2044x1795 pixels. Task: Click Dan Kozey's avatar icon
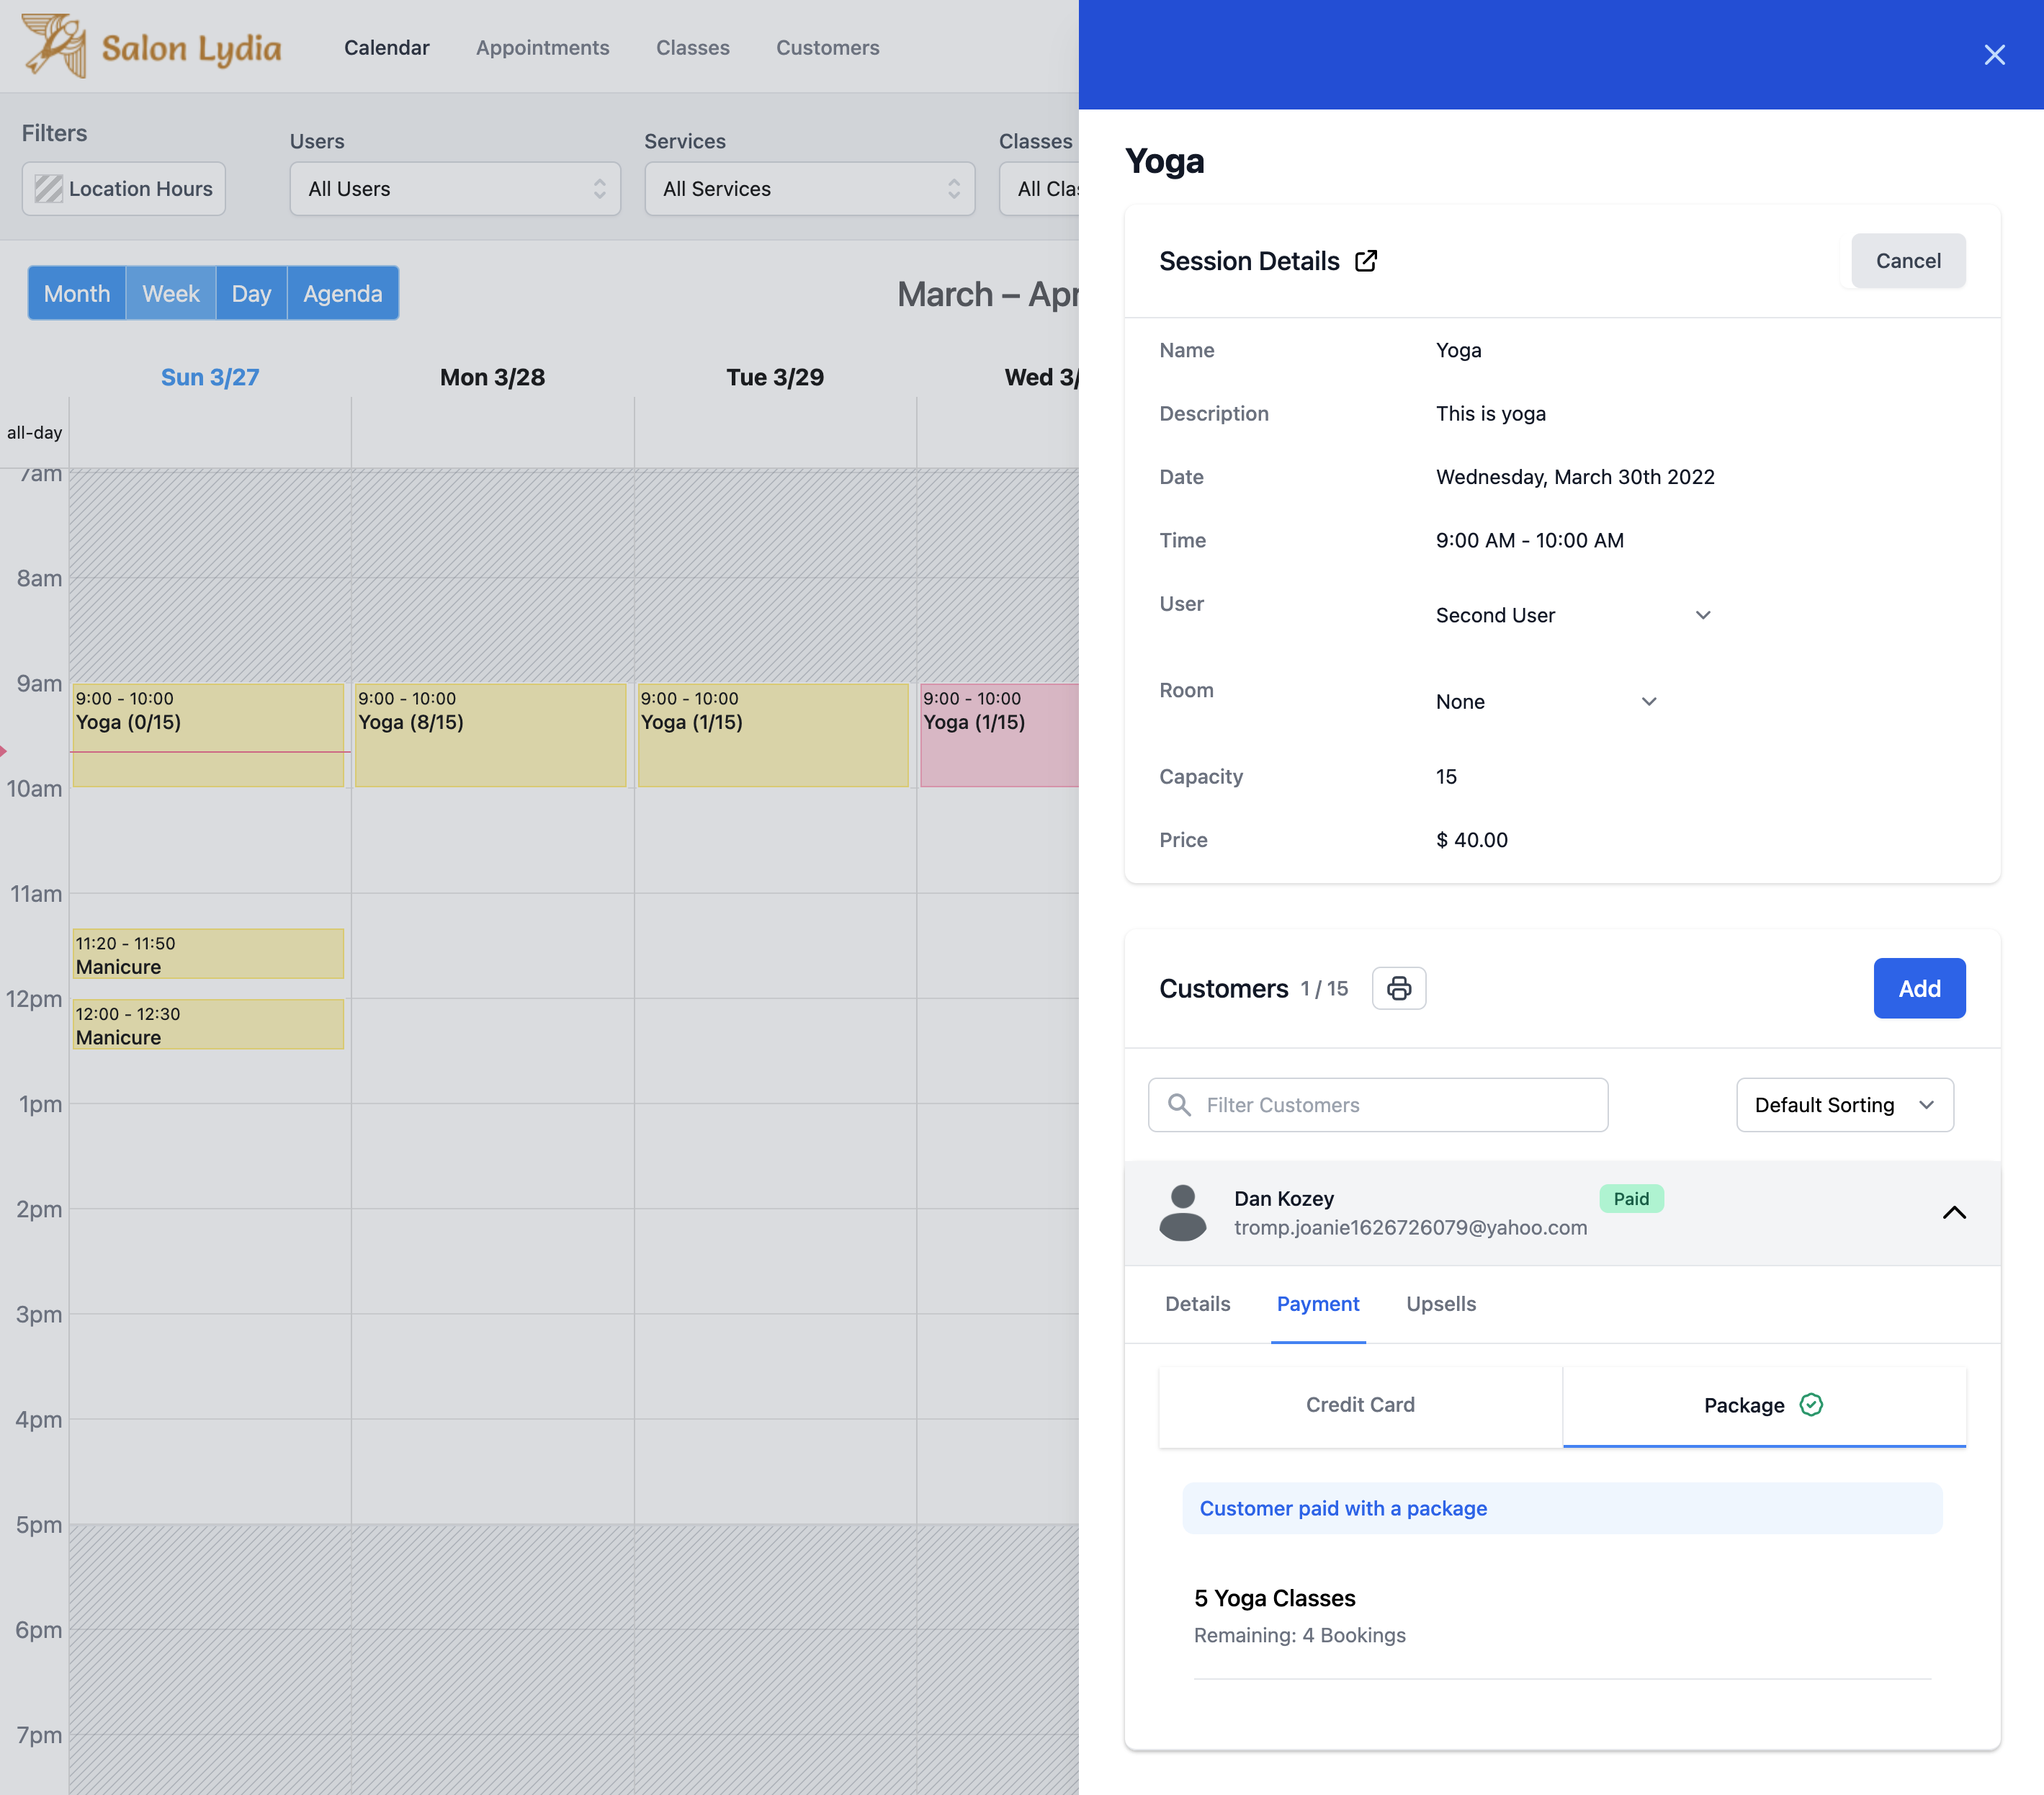point(1182,1212)
